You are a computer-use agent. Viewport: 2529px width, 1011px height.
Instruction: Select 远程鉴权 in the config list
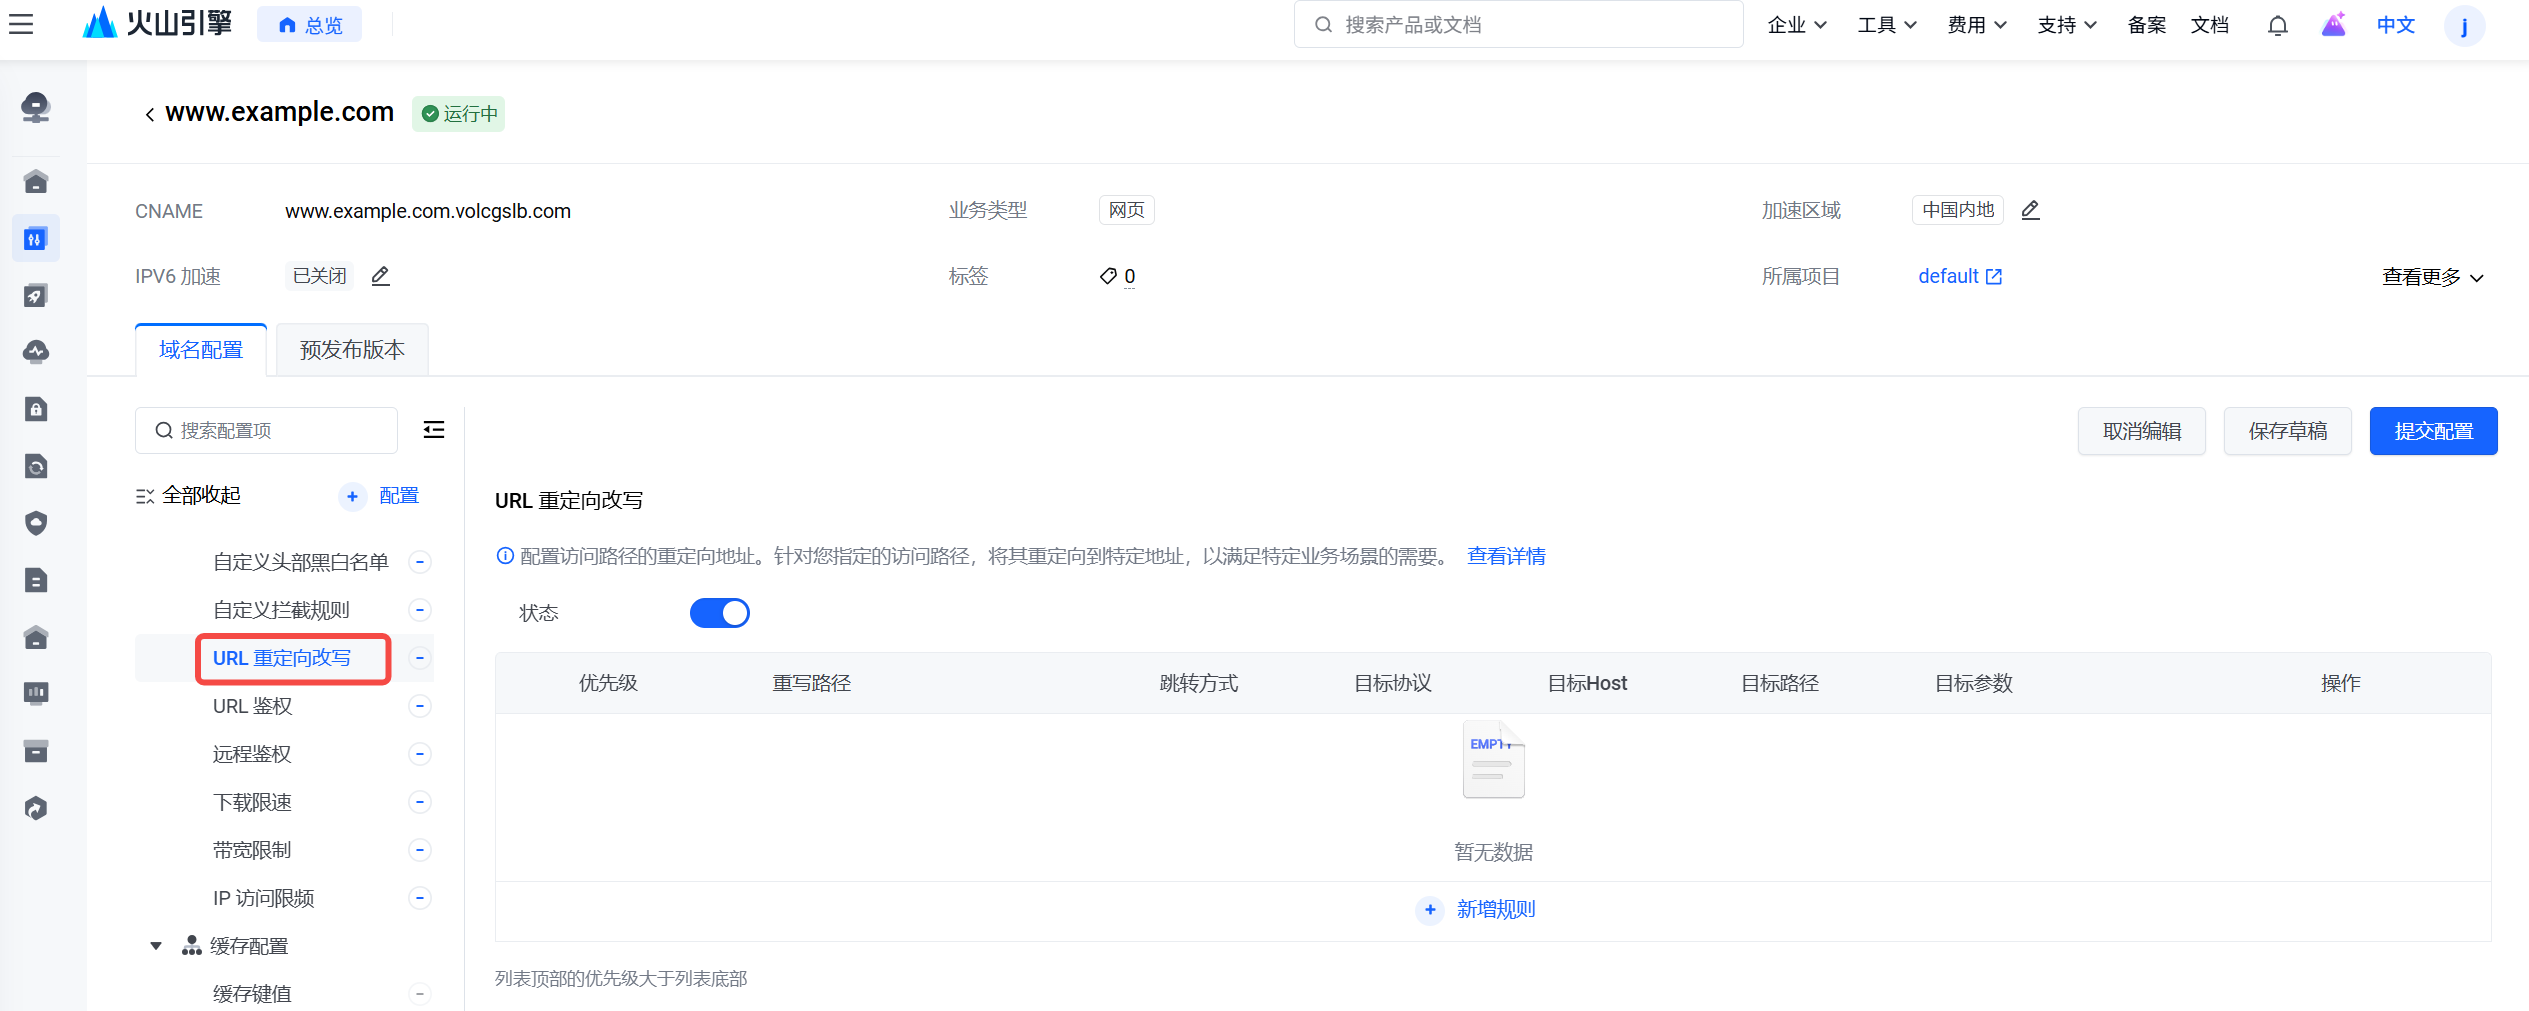tap(252, 754)
